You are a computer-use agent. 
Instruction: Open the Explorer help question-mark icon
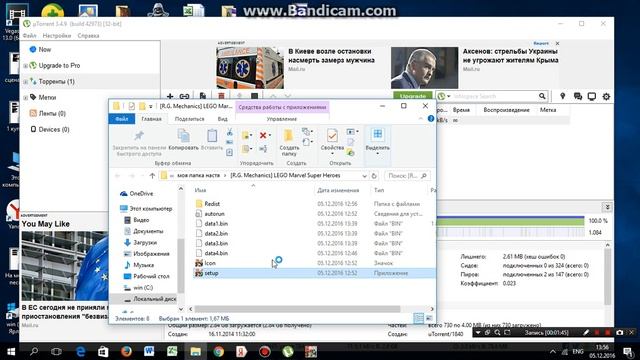pyautogui.click(x=431, y=119)
